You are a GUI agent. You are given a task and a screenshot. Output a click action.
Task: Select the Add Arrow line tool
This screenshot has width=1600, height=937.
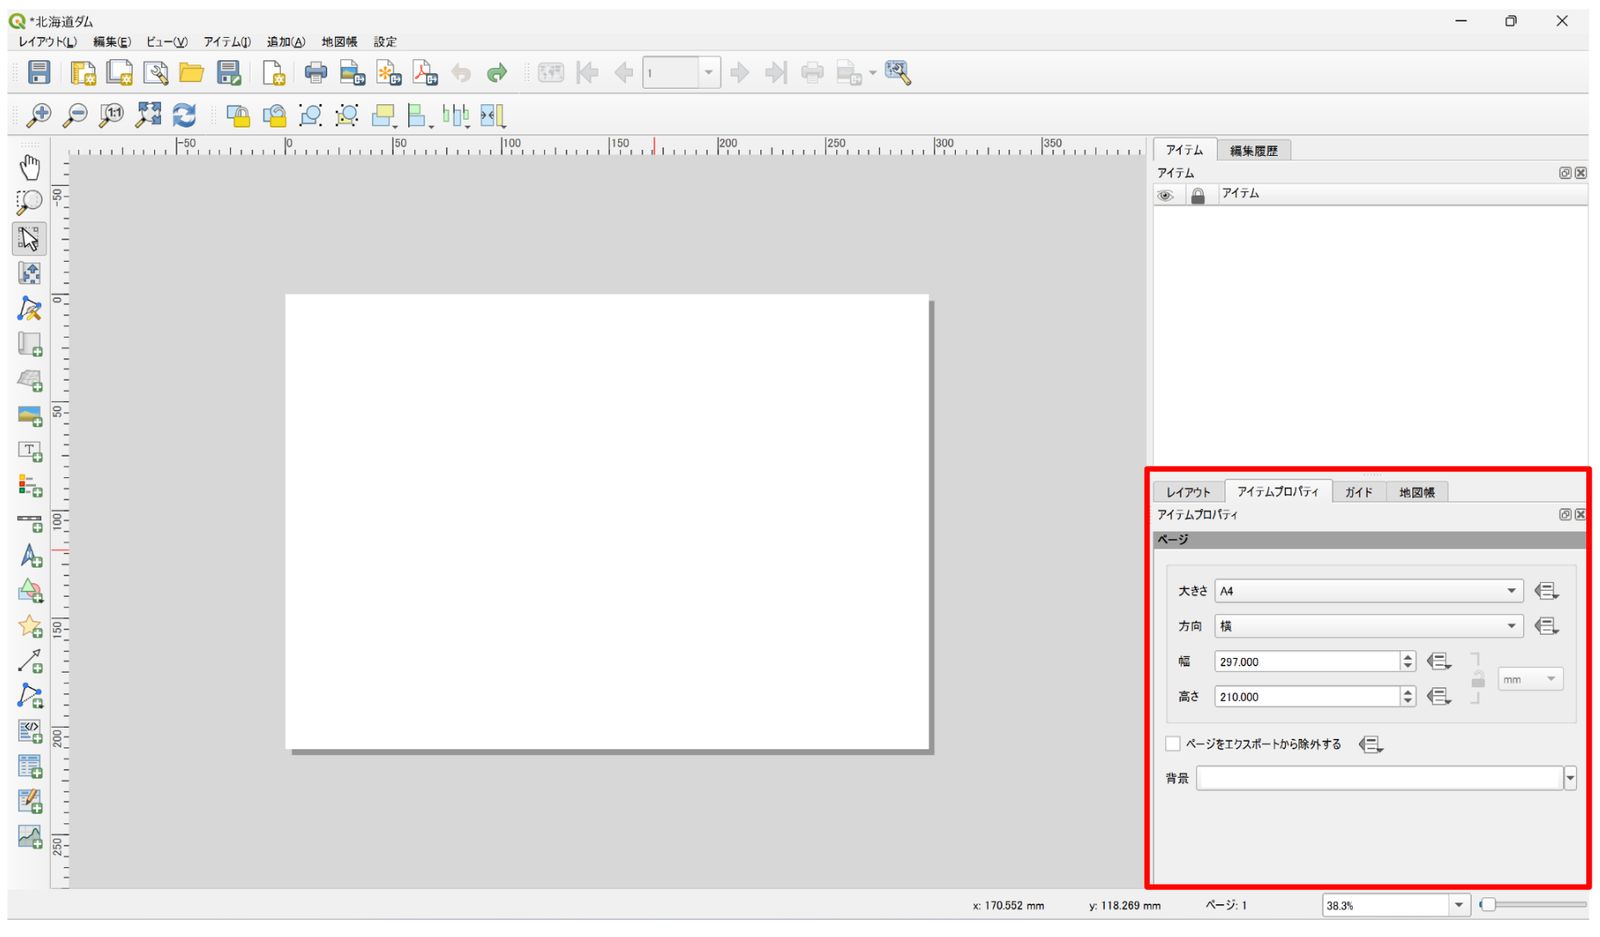(x=30, y=661)
